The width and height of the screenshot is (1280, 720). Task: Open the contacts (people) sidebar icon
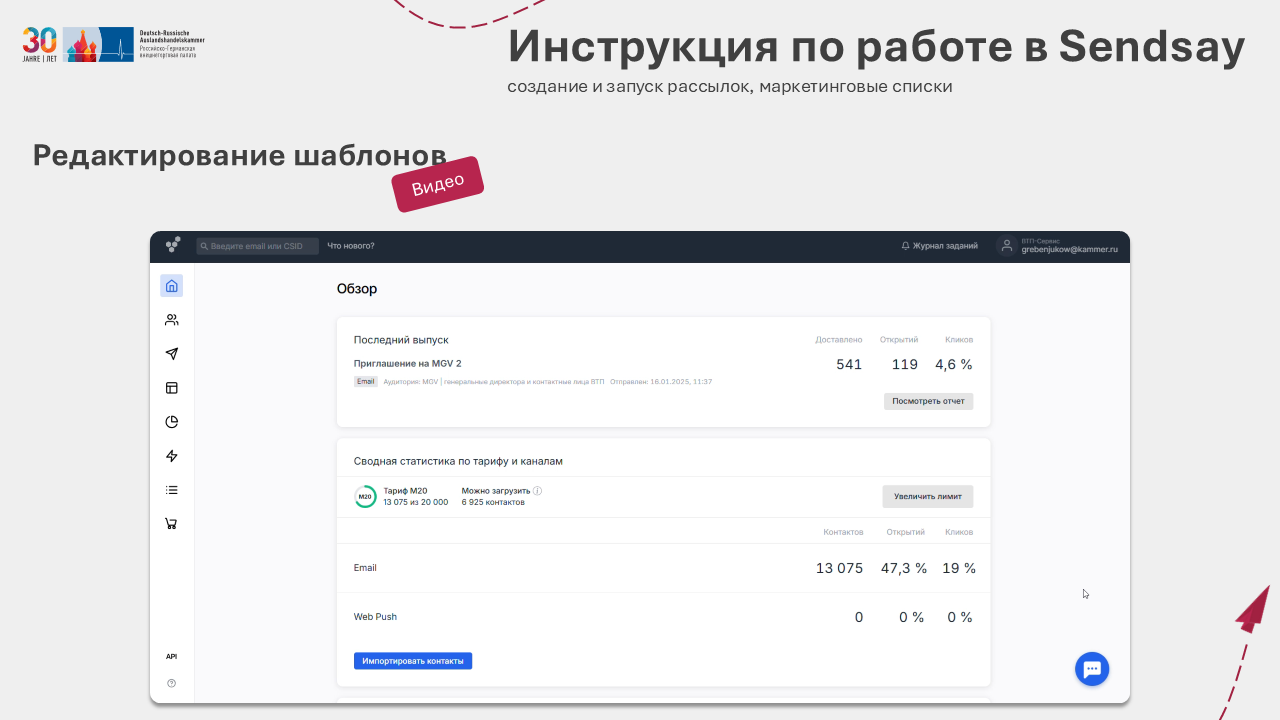coord(171,320)
